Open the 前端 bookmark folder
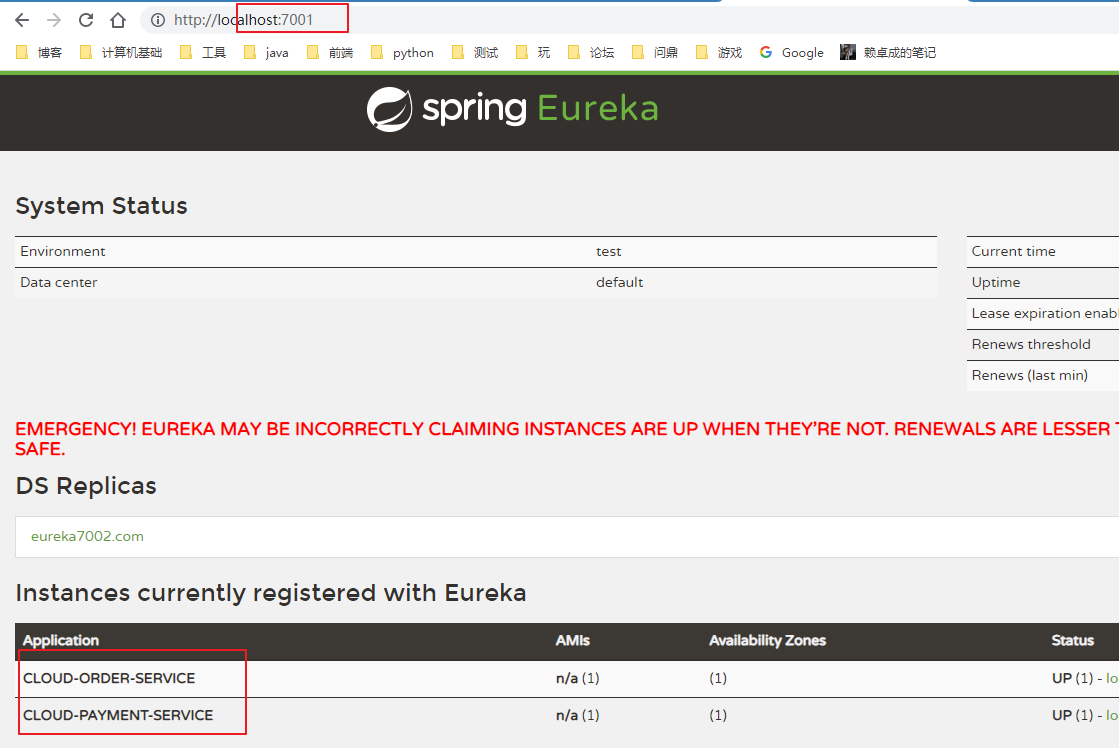Image resolution: width=1119 pixels, height=748 pixels. pos(330,52)
